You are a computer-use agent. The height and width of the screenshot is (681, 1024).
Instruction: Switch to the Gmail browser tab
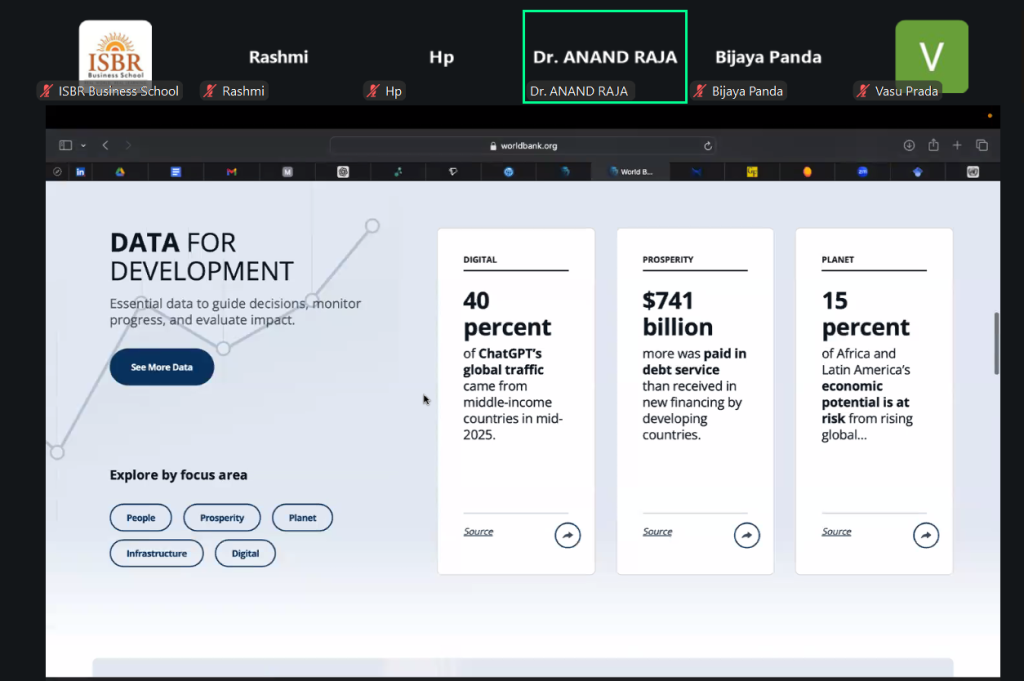click(231, 172)
